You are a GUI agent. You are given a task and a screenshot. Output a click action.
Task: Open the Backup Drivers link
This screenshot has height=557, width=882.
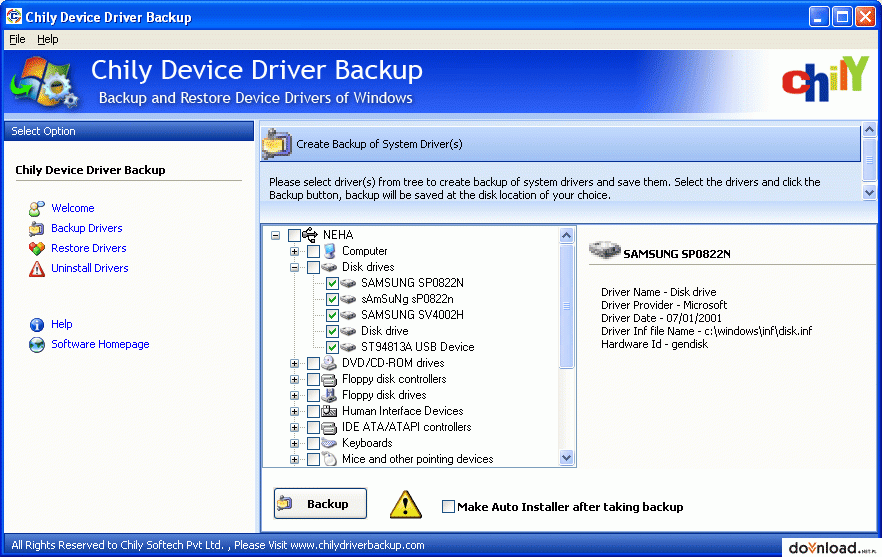pyautogui.click(x=87, y=228)
